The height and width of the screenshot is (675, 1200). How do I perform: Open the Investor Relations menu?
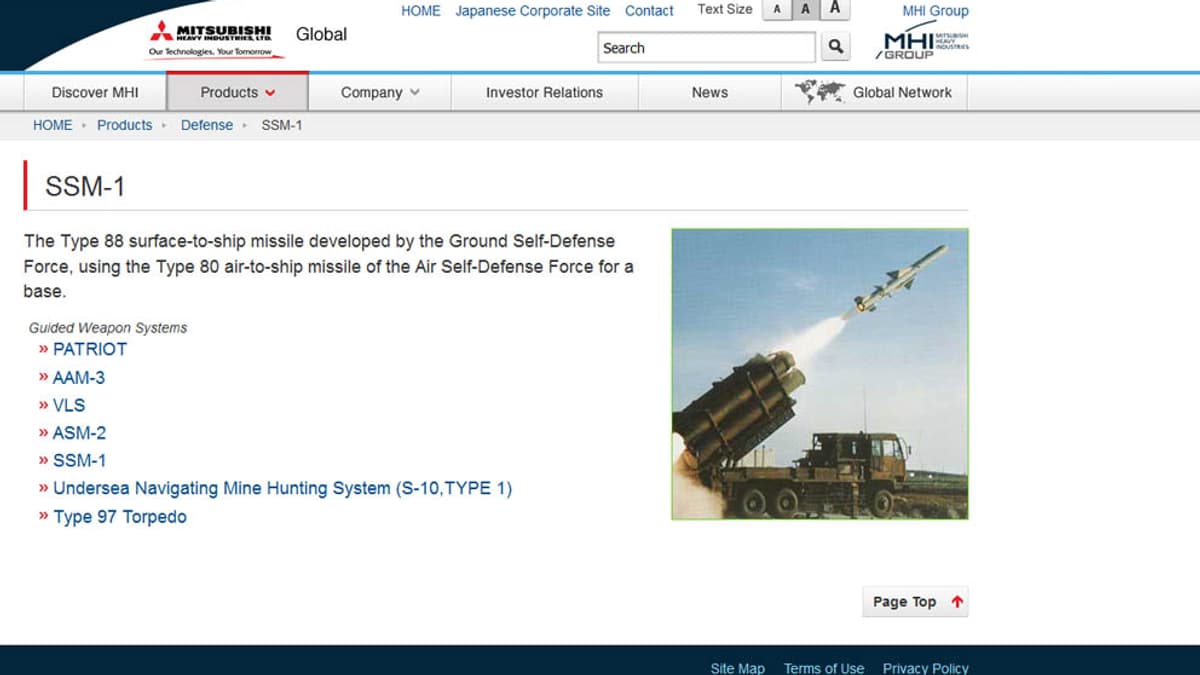[544, 92]
